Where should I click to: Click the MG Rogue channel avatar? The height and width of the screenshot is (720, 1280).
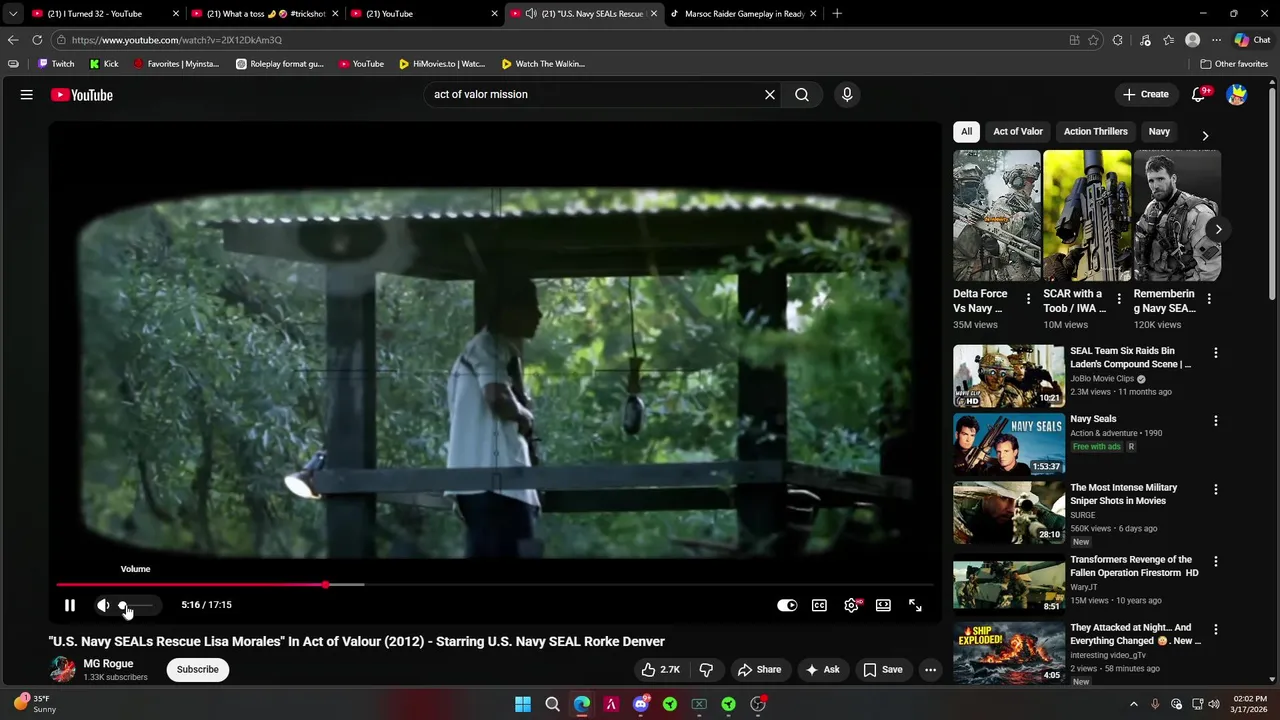point(62,669)
